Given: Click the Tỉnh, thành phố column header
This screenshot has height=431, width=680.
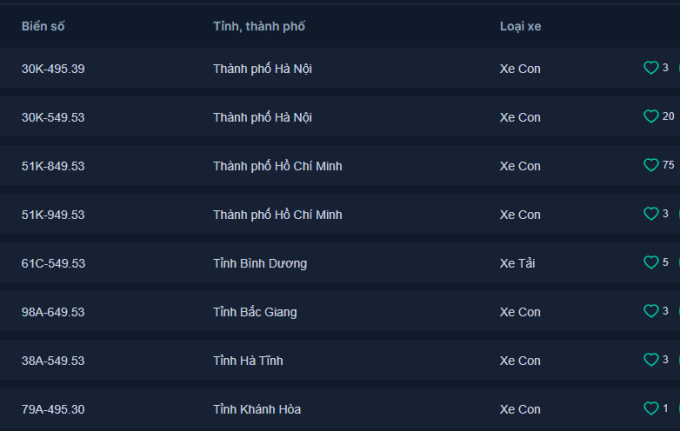Looking at the screenshot, I should (x=259, y=26).
